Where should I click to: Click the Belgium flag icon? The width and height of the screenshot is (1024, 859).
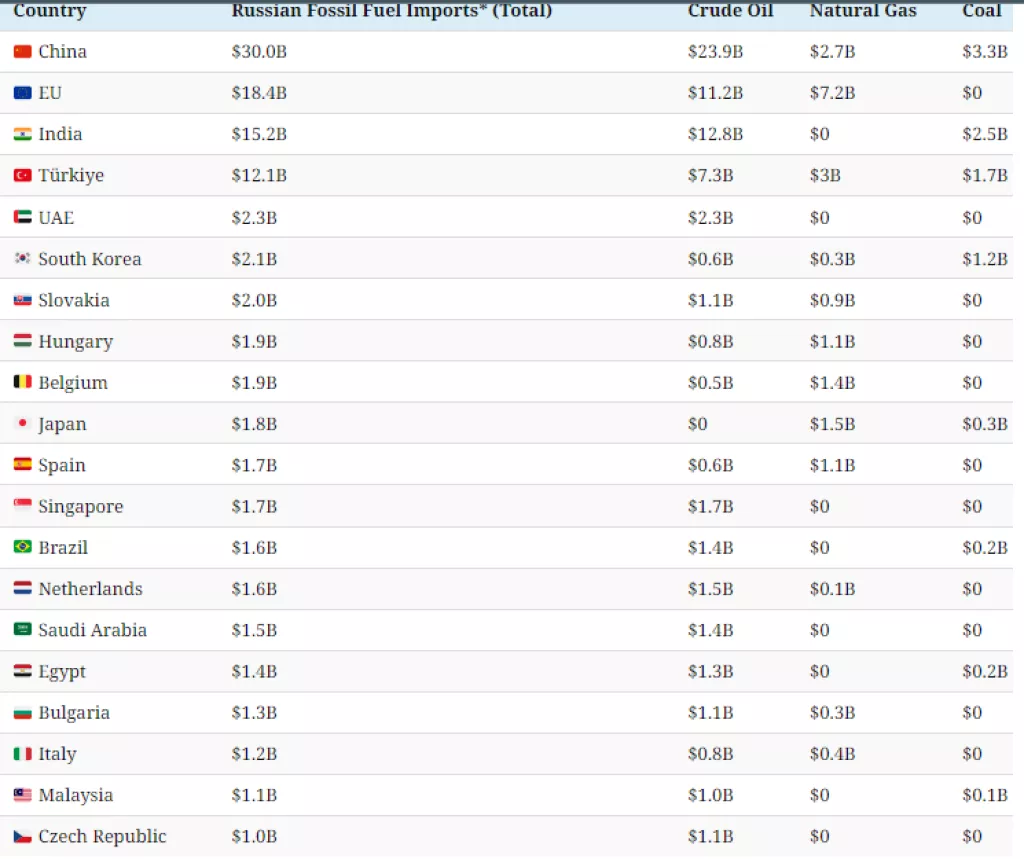(22, 382)
